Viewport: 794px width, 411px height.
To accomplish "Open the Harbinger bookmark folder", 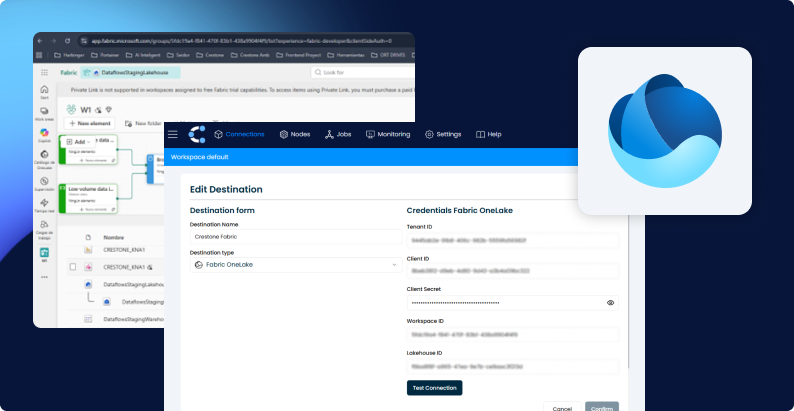I will tap(69, 55).
